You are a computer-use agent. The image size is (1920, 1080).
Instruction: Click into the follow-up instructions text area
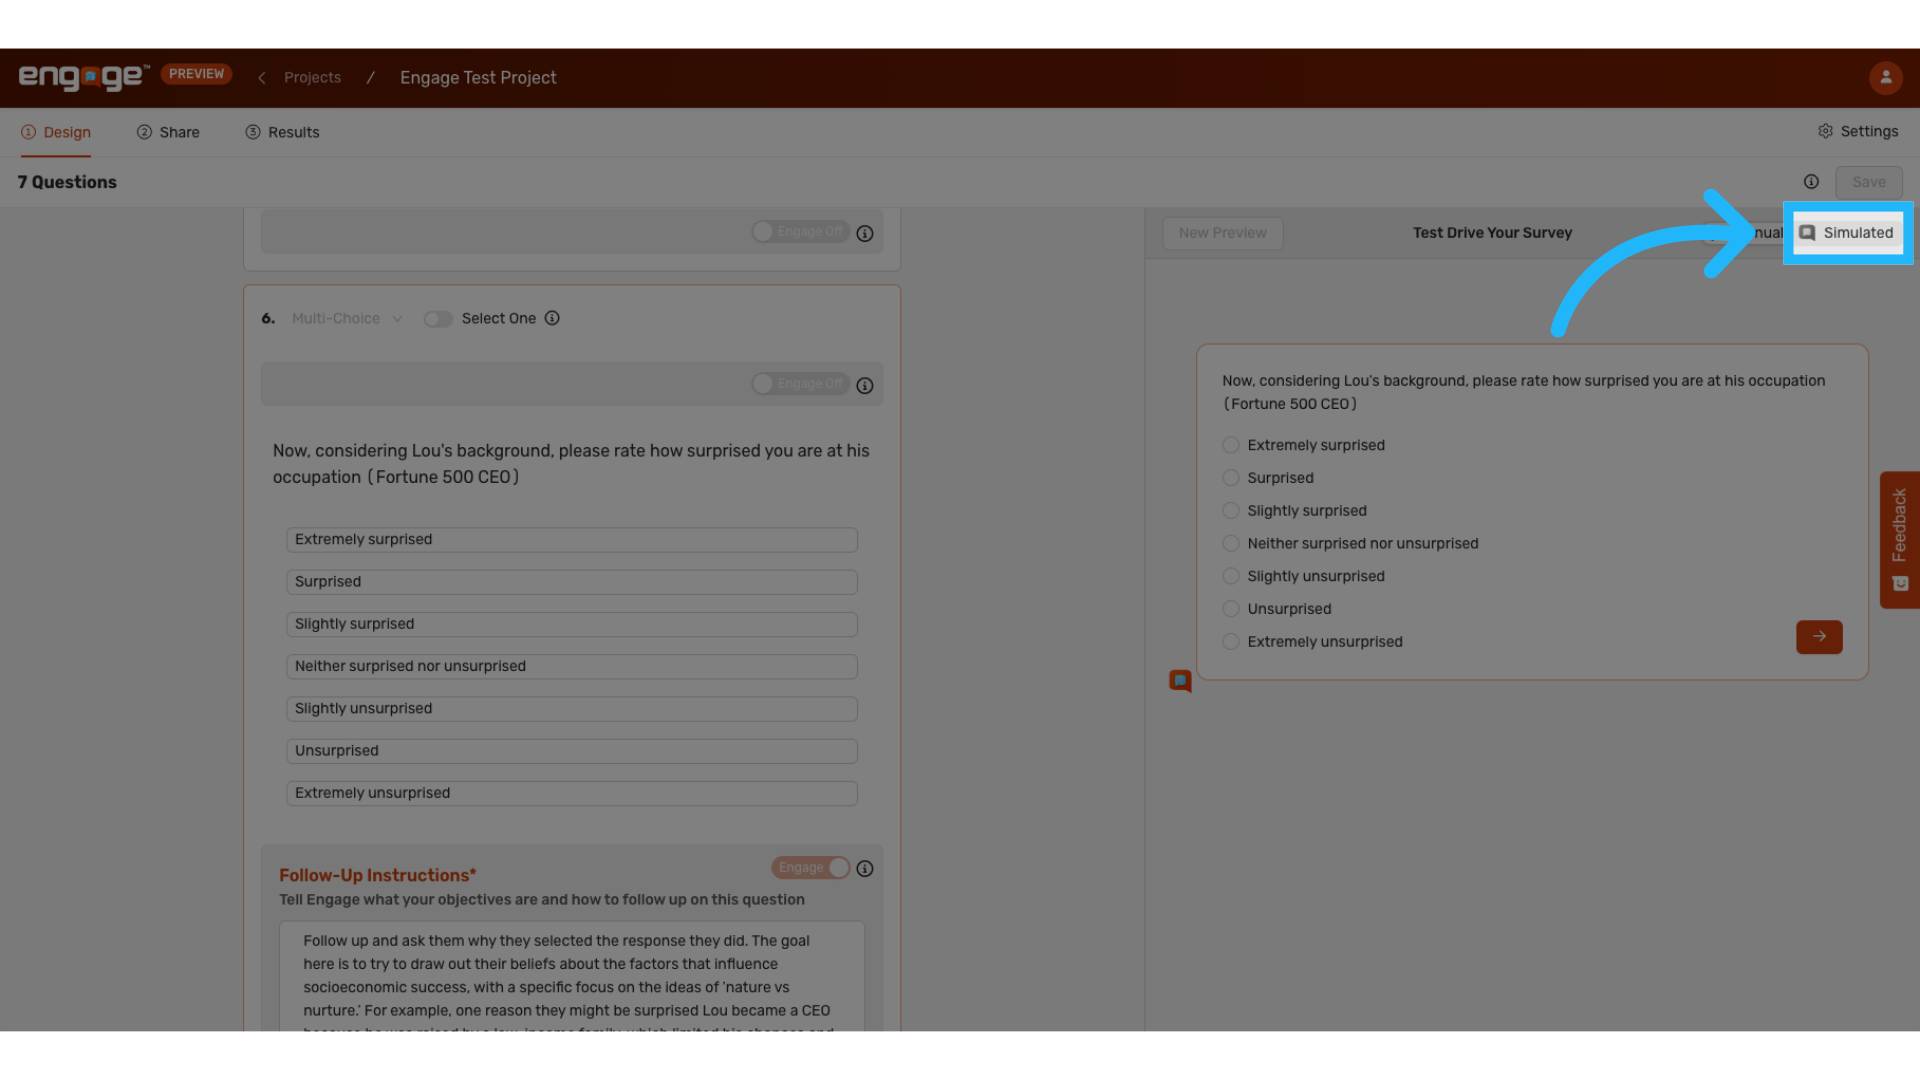(x=571, y=976)
